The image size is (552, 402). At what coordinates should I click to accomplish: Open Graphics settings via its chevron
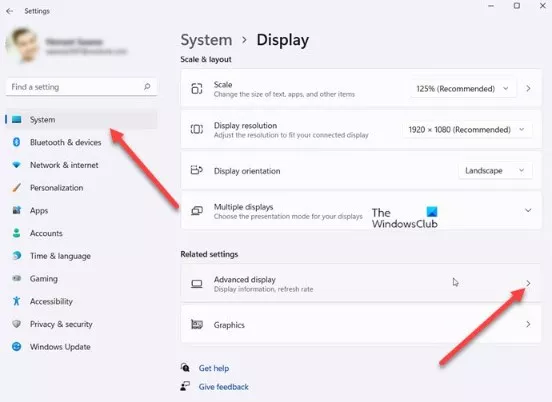coord(528,324)
